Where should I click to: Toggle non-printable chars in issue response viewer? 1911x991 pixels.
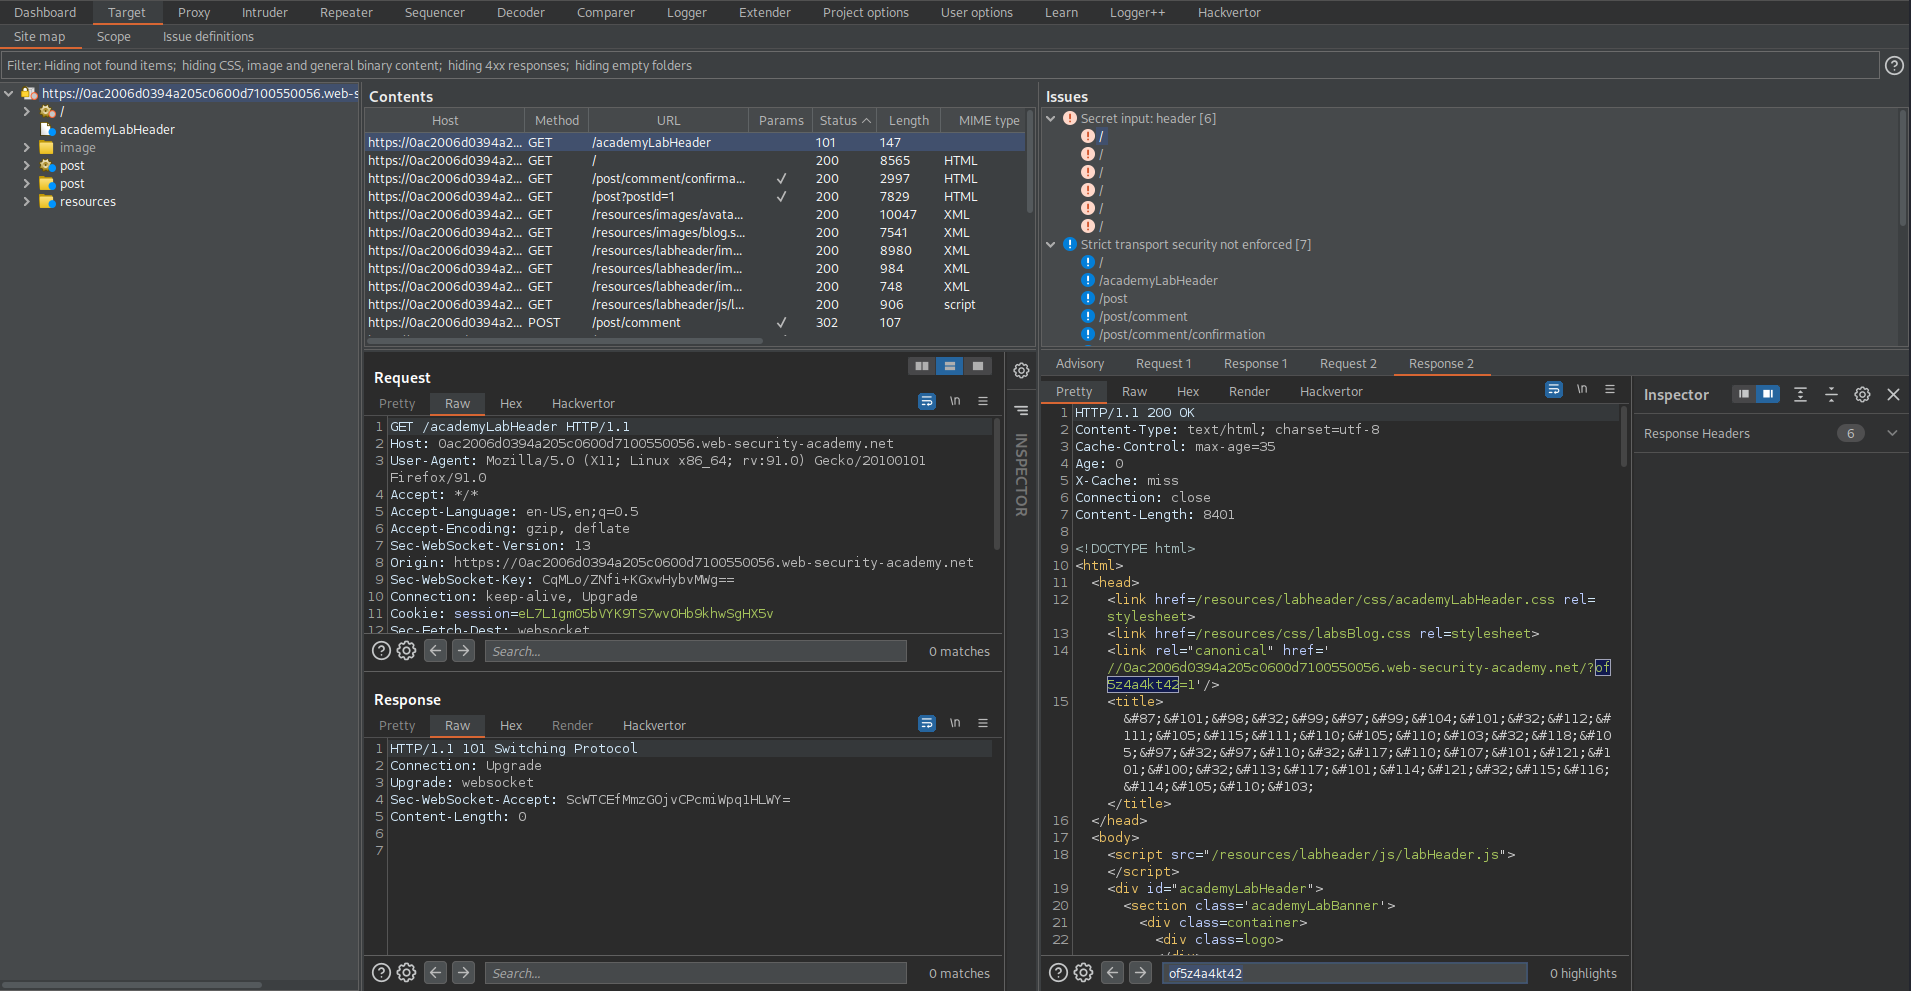point(1582,389)
